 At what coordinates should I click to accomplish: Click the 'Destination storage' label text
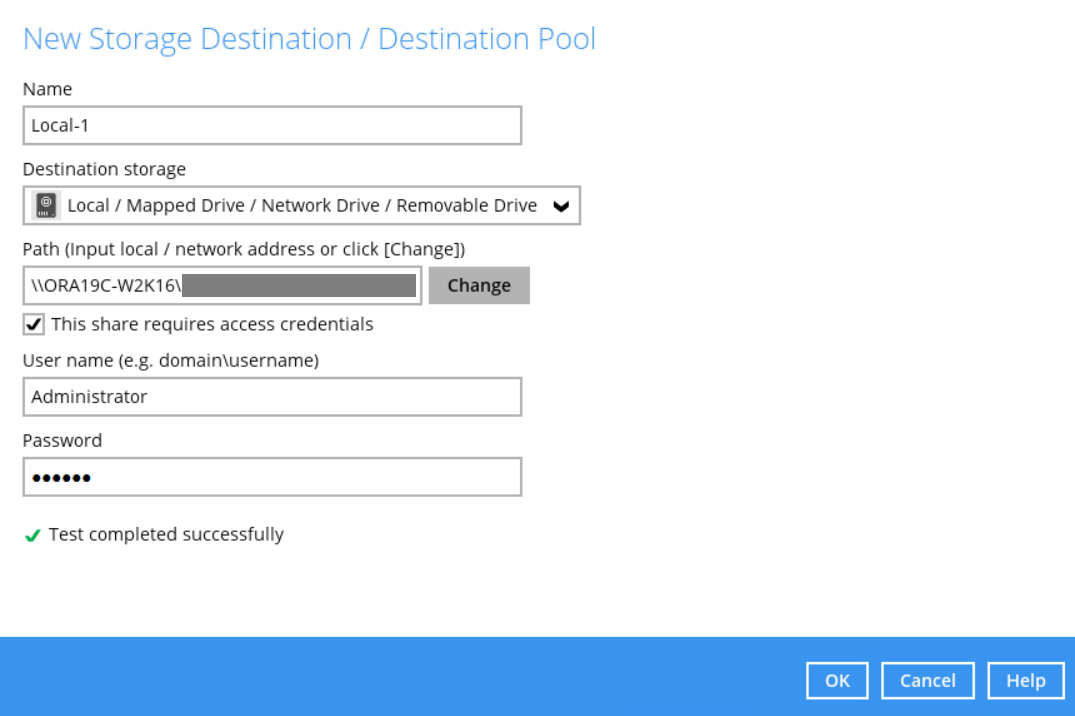pos(104,169)
